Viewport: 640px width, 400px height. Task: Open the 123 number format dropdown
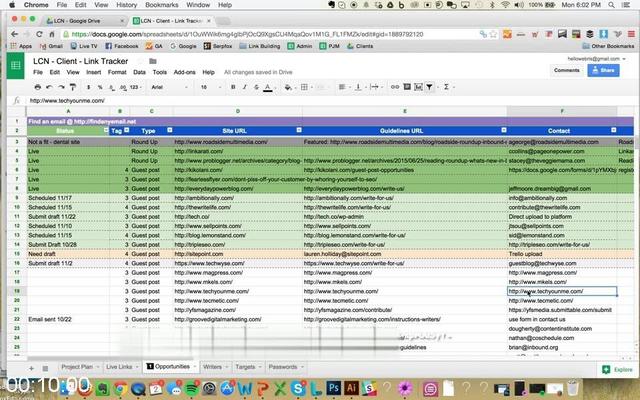(x=136, y=87)
